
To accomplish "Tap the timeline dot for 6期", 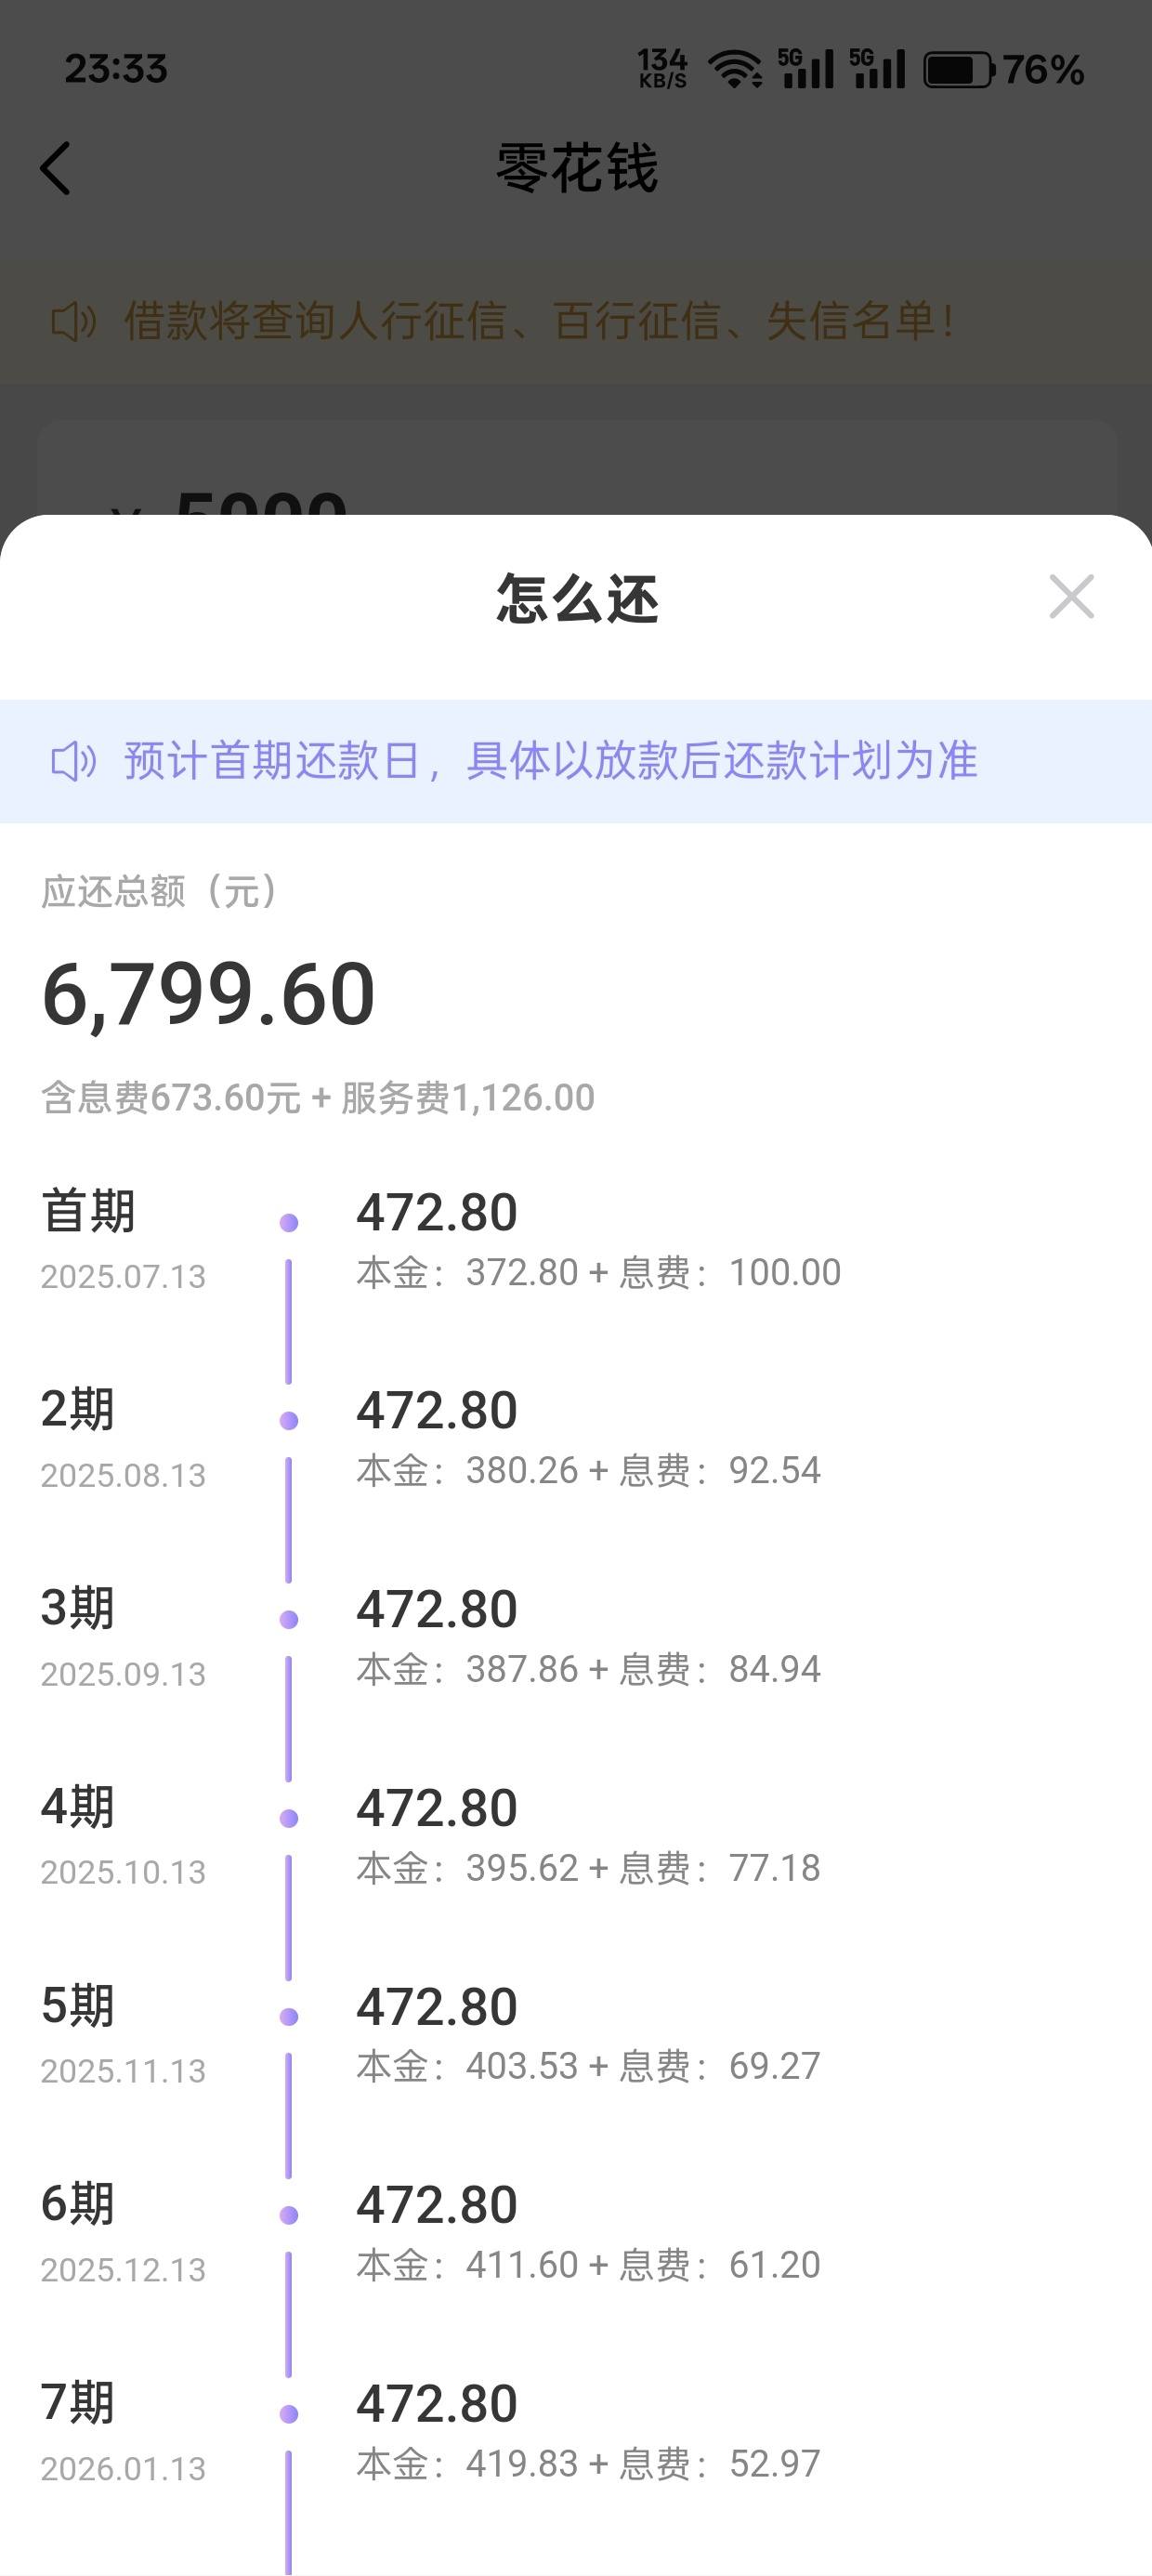I will [x=289, y=2216].
